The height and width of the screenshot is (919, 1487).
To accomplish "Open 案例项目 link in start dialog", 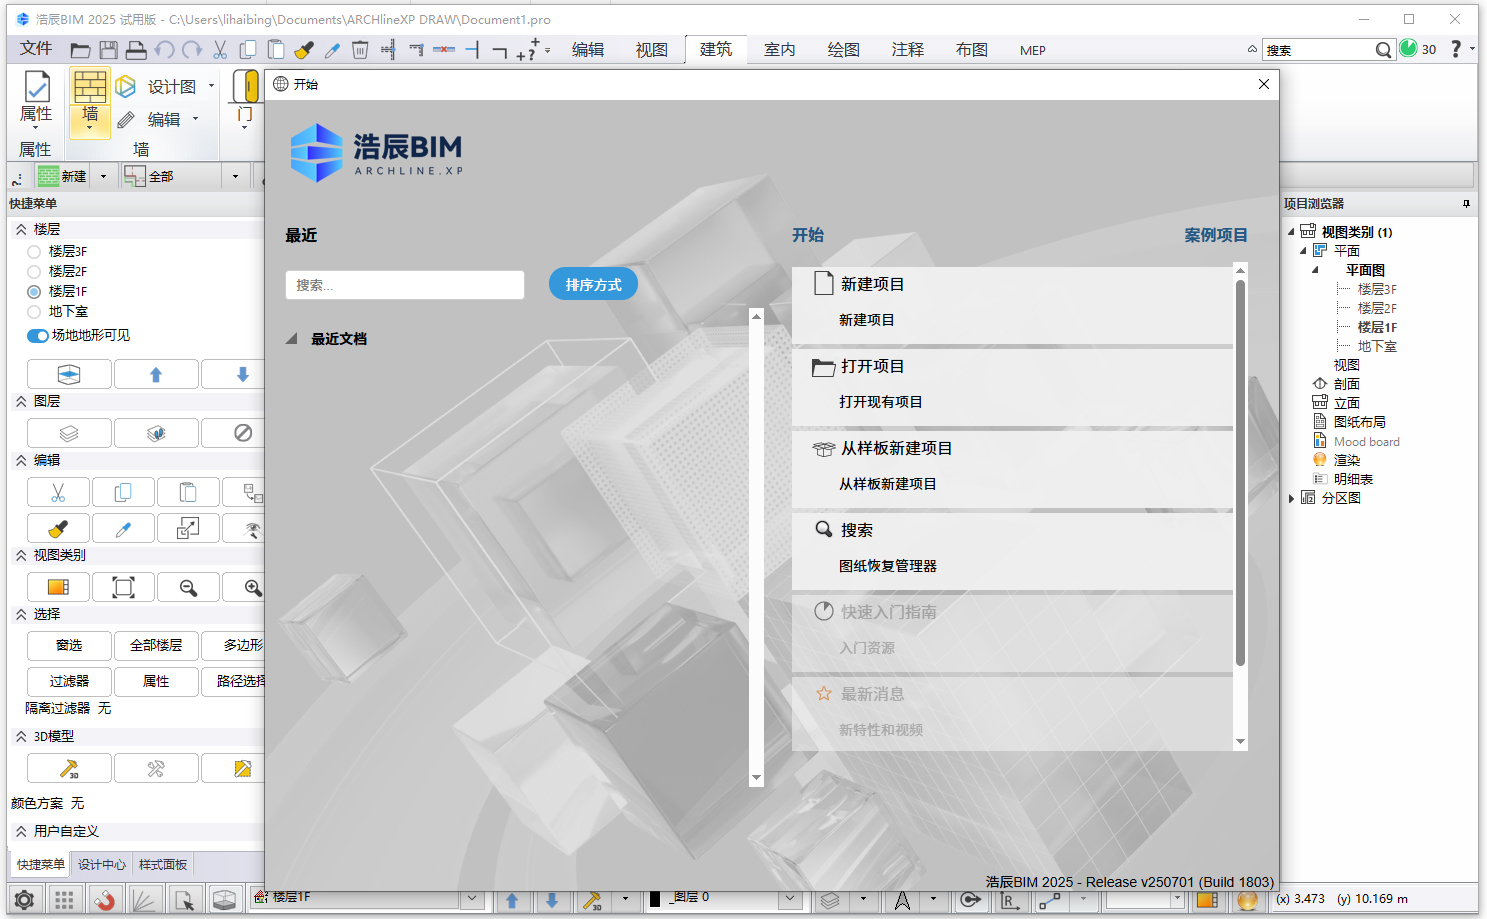I will [x=1216, y=235].
